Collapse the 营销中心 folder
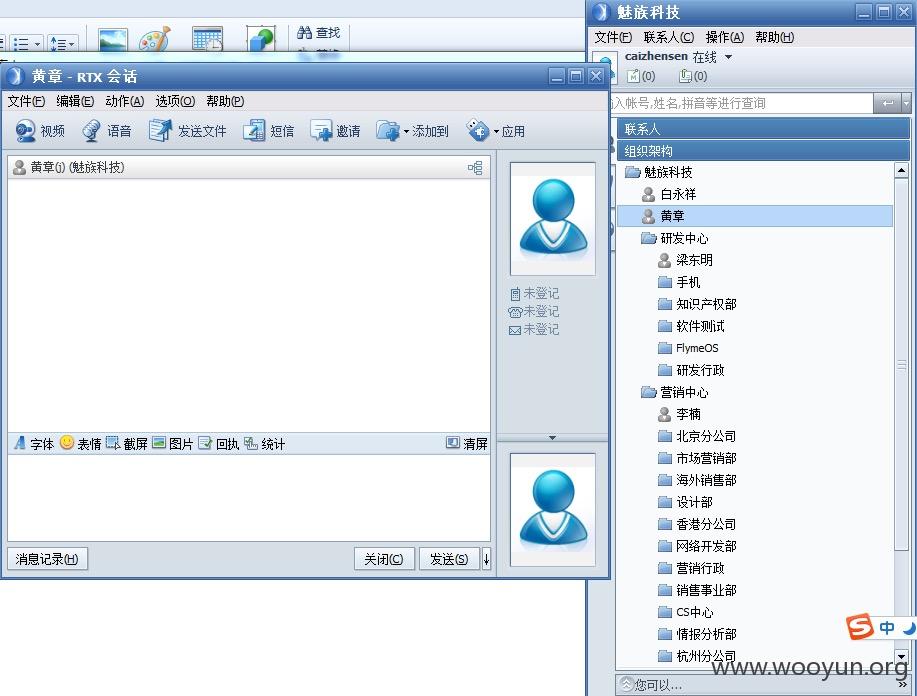This screenshot has height=696, width=917. point(649,392)
